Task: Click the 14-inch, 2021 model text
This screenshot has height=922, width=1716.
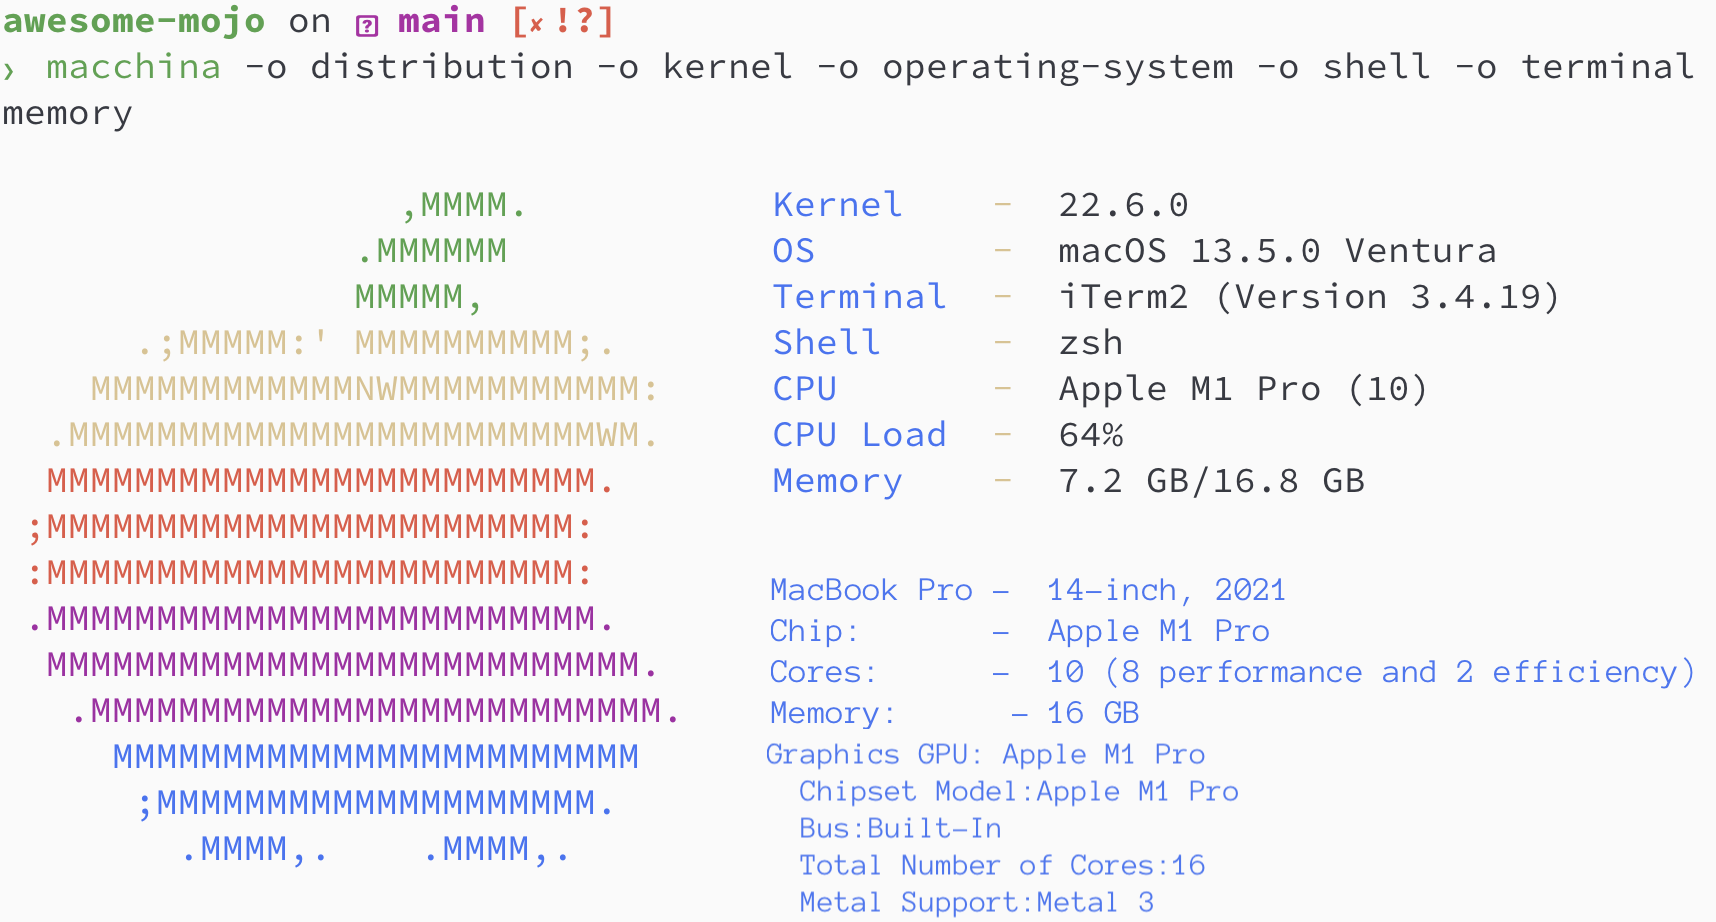Action: [1166, 590]
